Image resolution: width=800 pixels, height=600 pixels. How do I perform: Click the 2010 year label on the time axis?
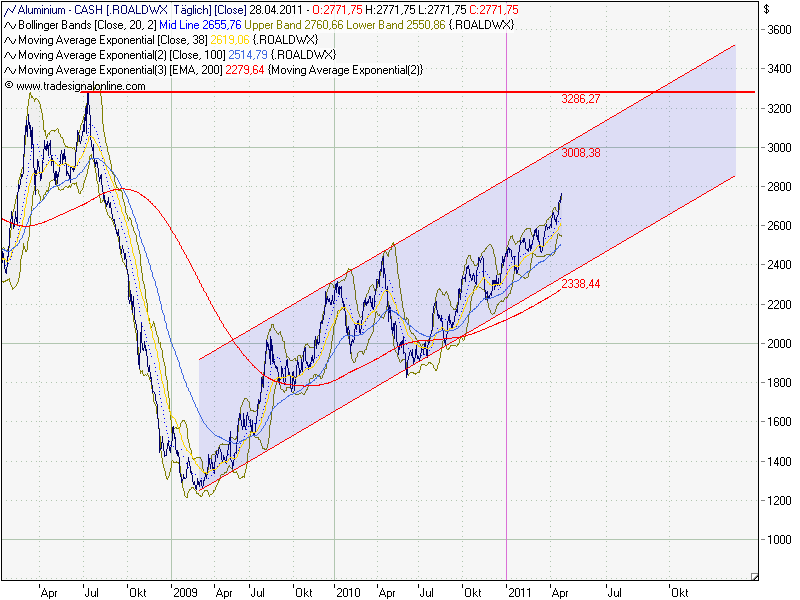348,592
